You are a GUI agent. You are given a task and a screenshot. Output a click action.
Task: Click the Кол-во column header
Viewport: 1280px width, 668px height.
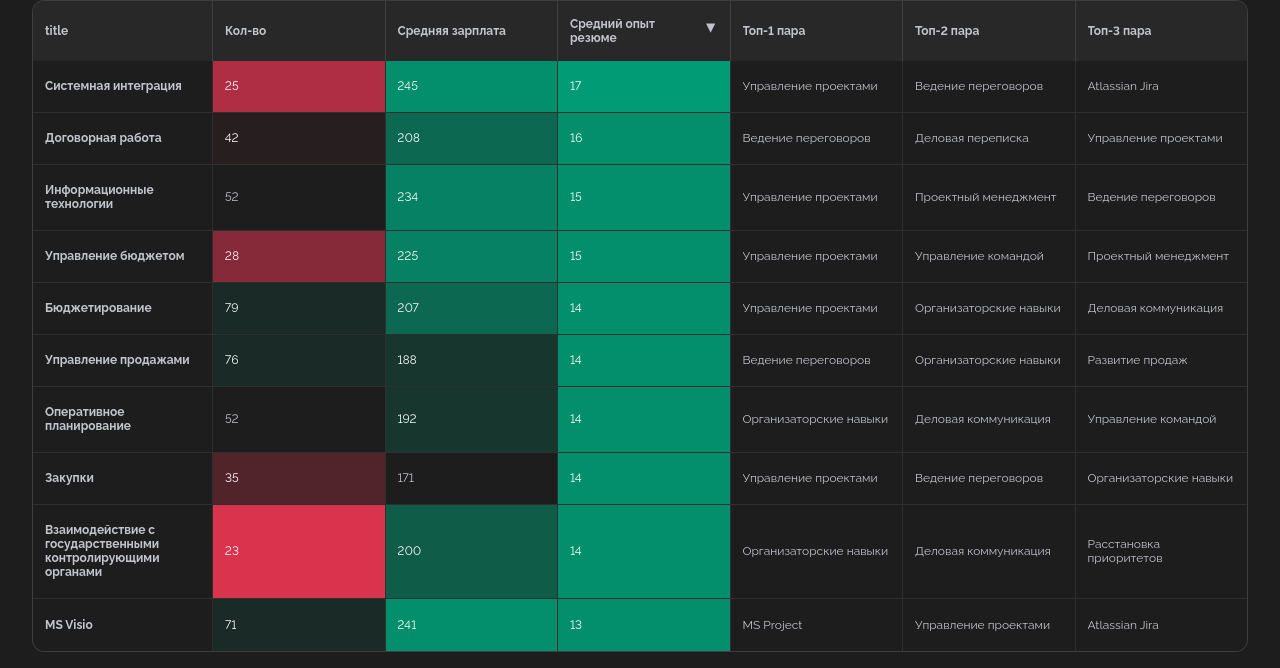coord(245,31)
